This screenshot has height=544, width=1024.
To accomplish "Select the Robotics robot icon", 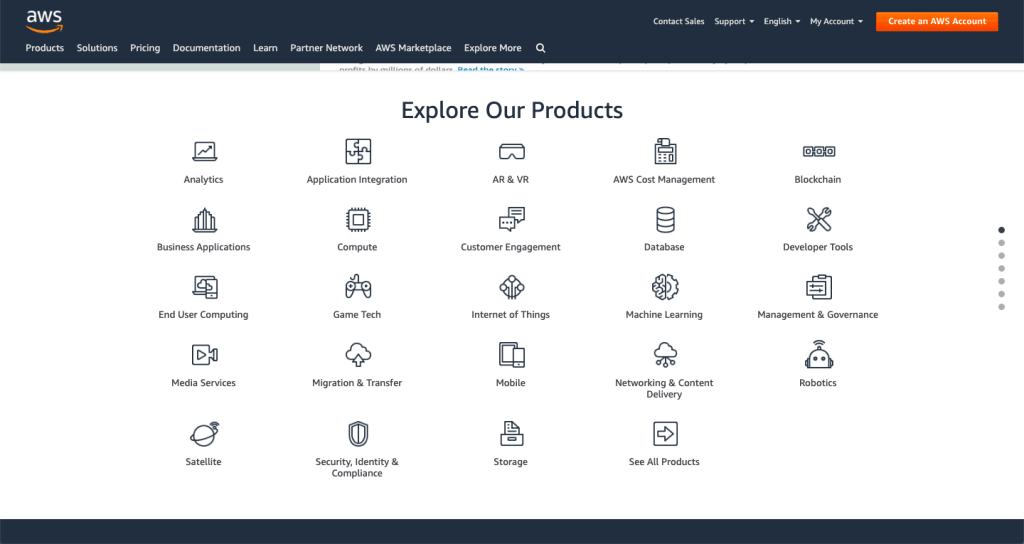I will pyautogui.click(x=819, y=354).
